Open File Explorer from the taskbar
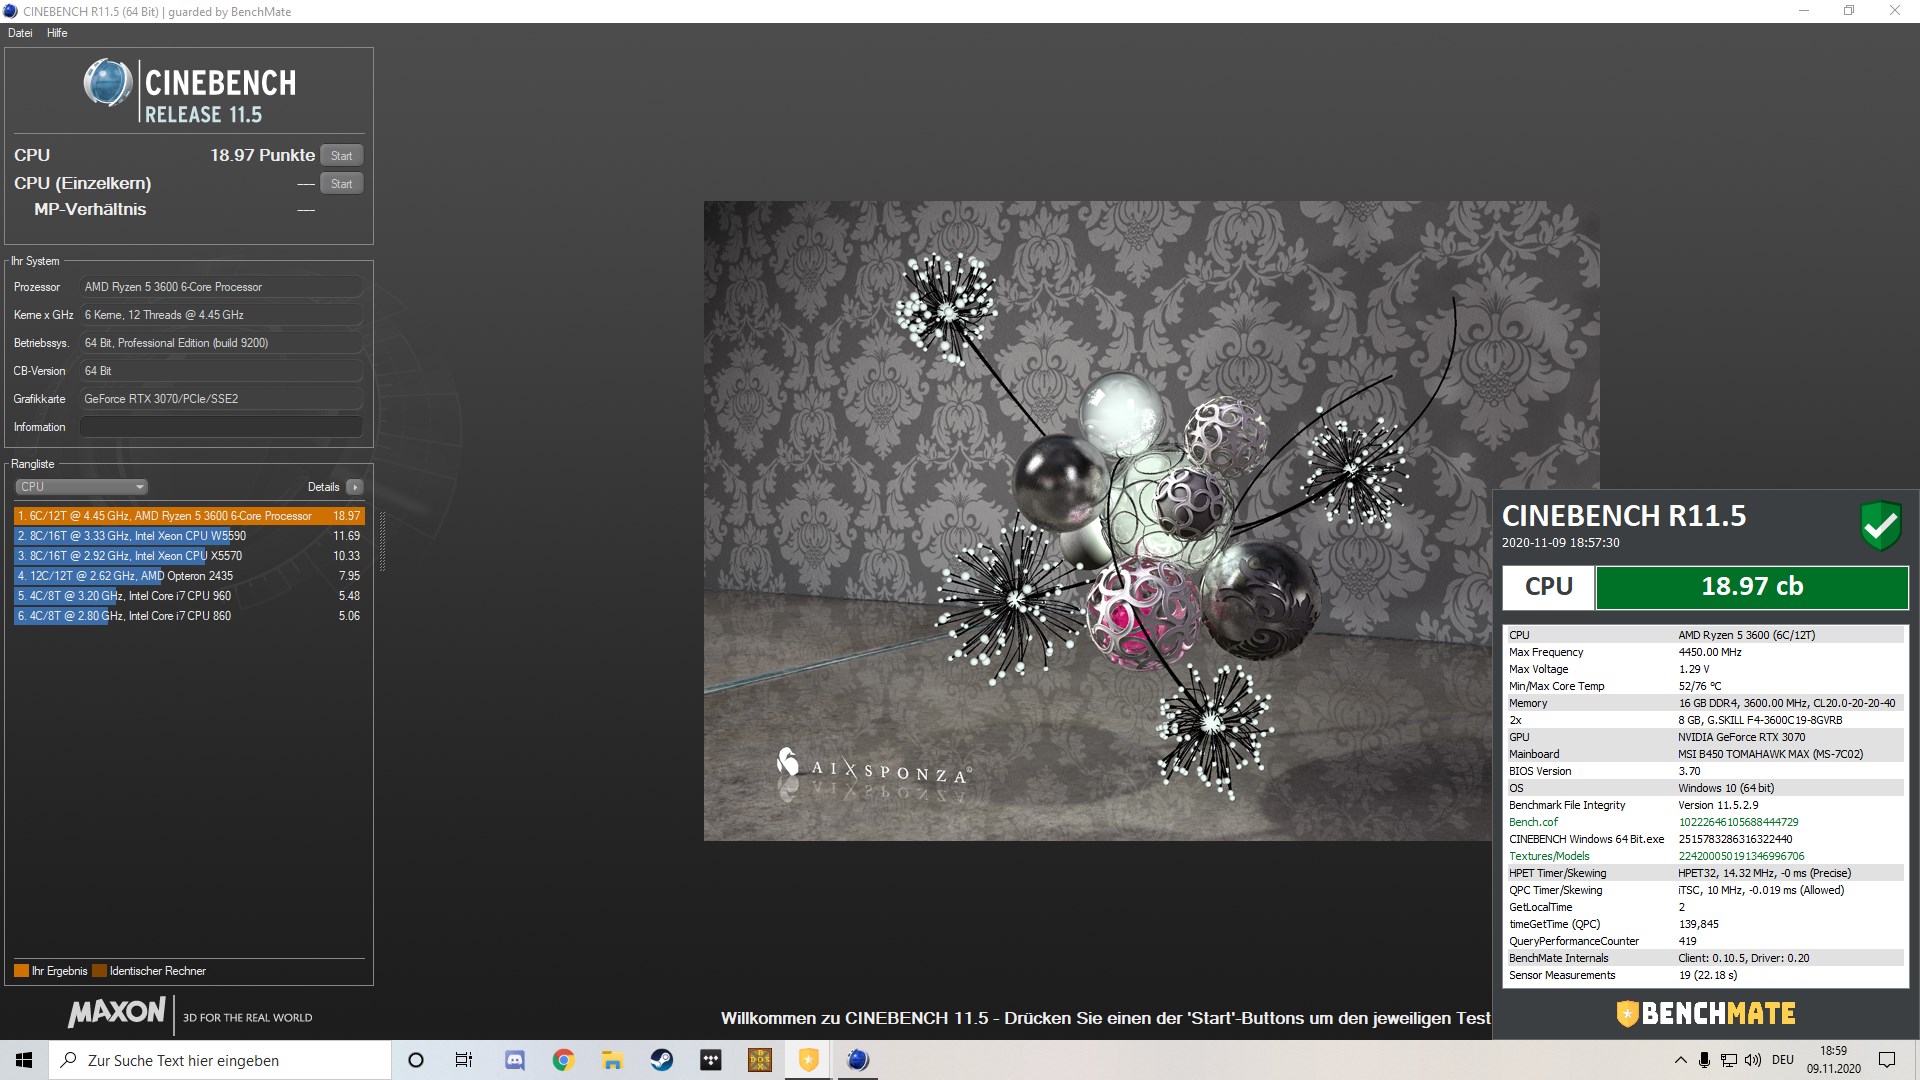The height and width of the screenshot is (1080, 1920). (613, 1060)
